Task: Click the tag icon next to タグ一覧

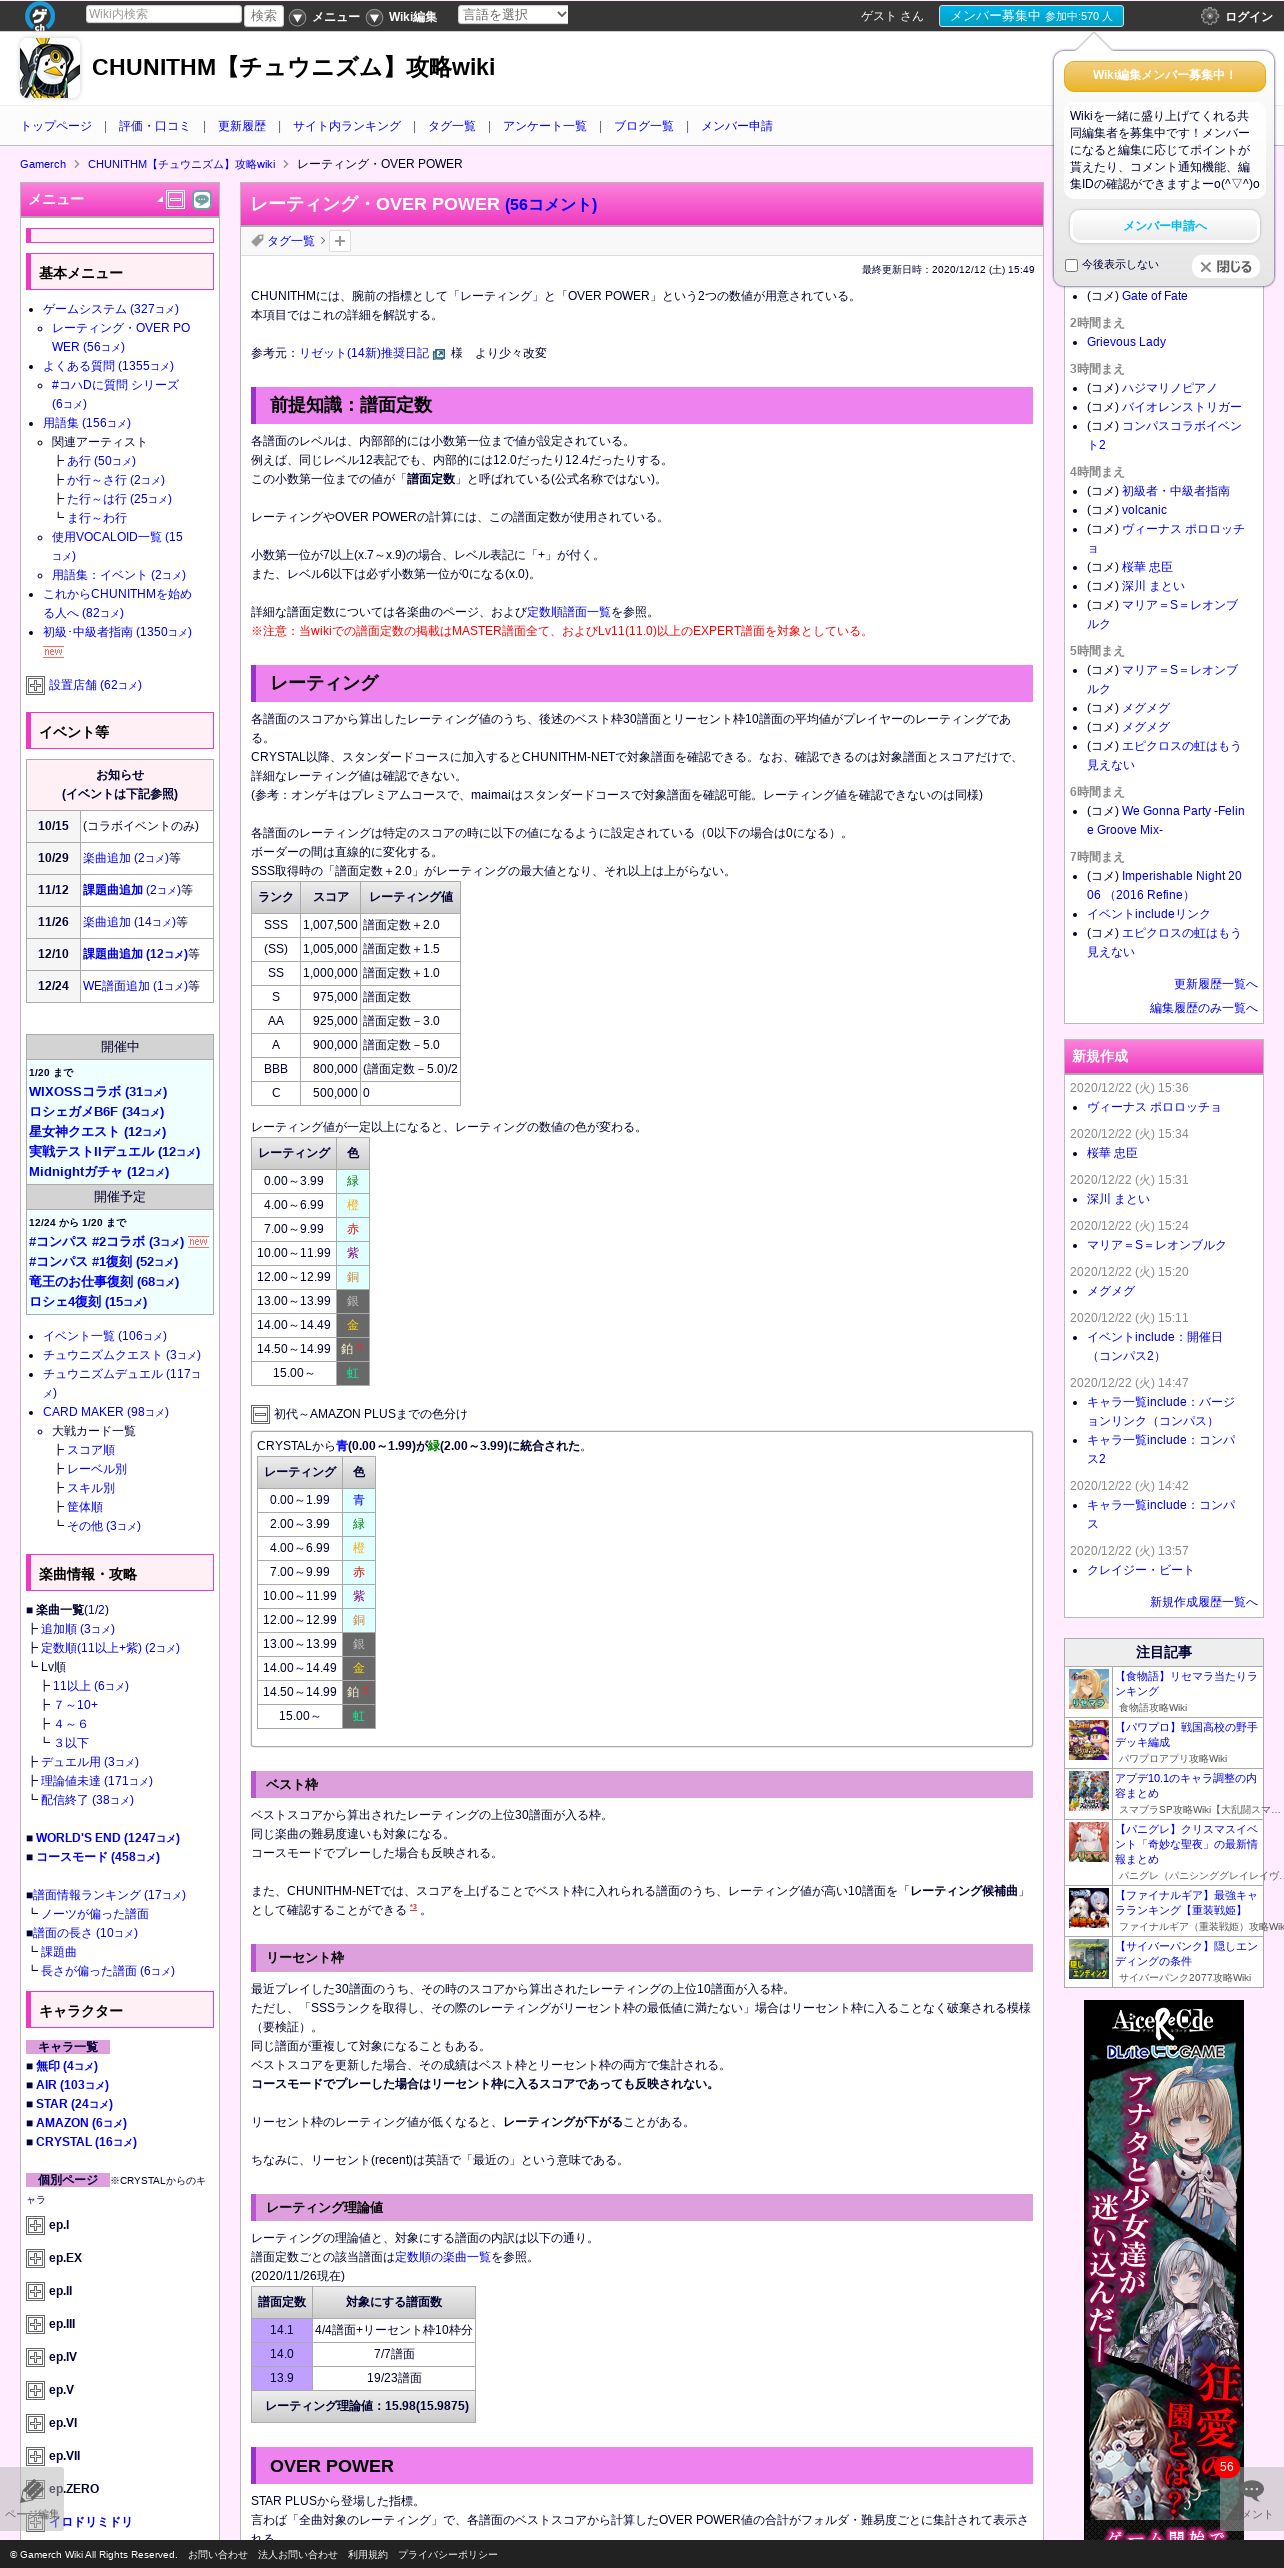Action: (257, 240)
